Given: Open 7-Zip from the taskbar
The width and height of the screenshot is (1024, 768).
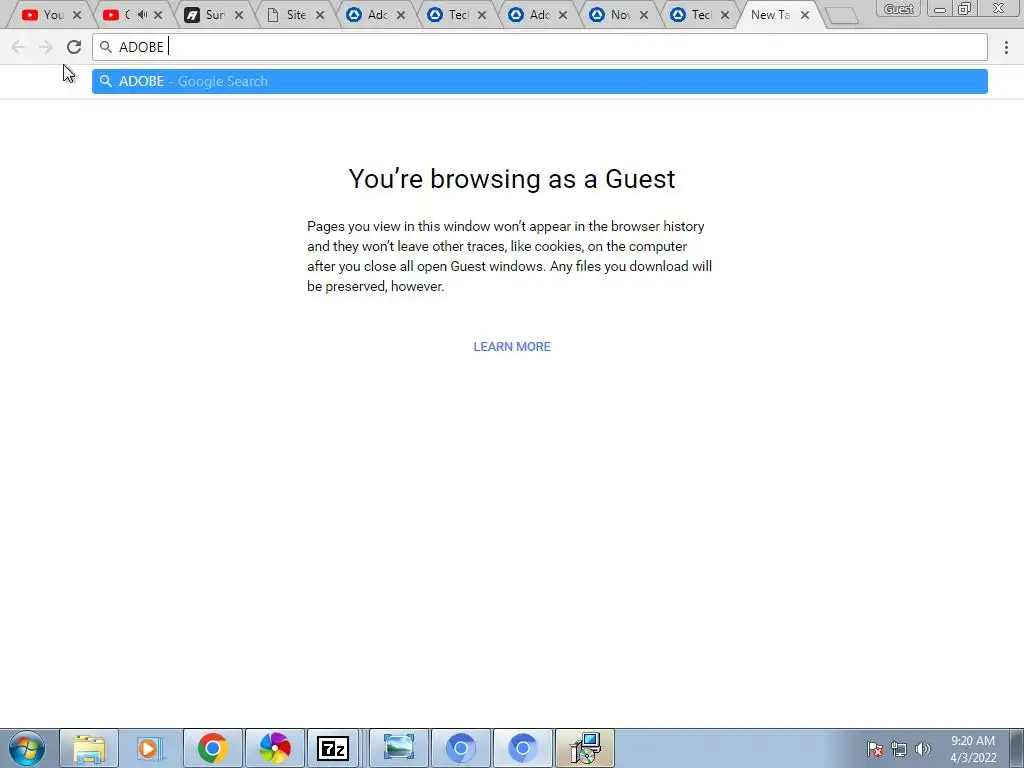Looking at the screenshot, I should tap(333, 748).
